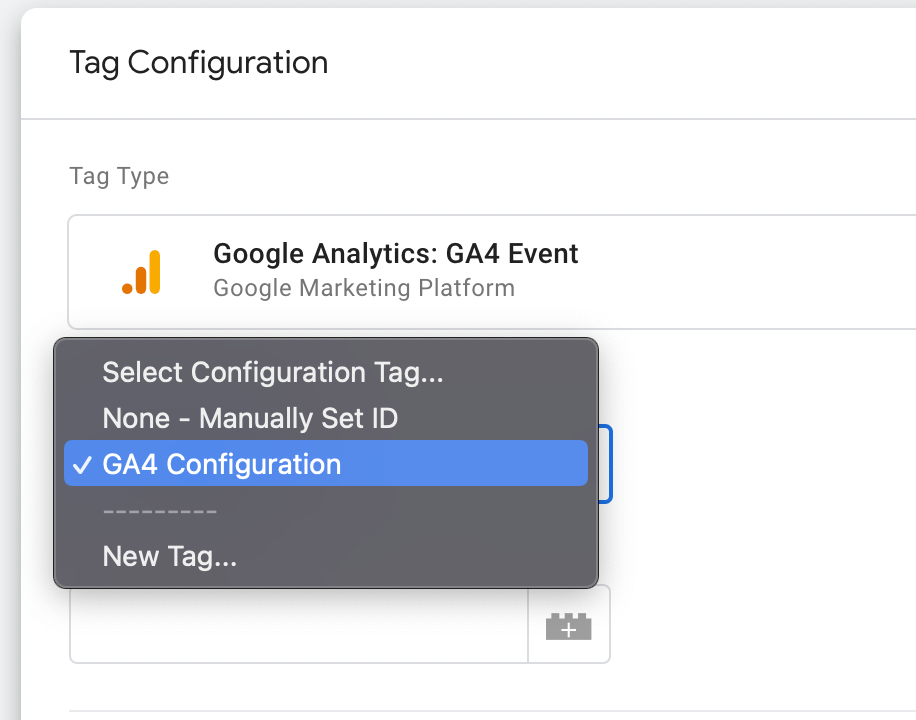Click the "Google Marketing Platform" subtitle
916x720 pixels.
tap(362, 287)
